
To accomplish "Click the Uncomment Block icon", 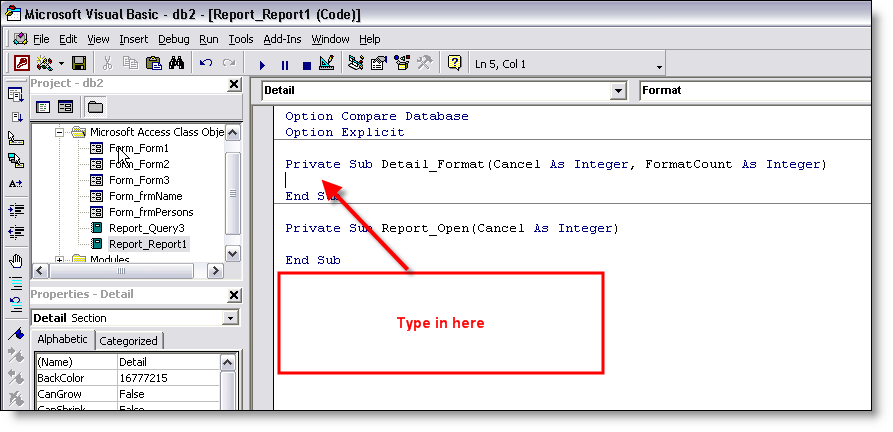I will (x=16, y=305).
